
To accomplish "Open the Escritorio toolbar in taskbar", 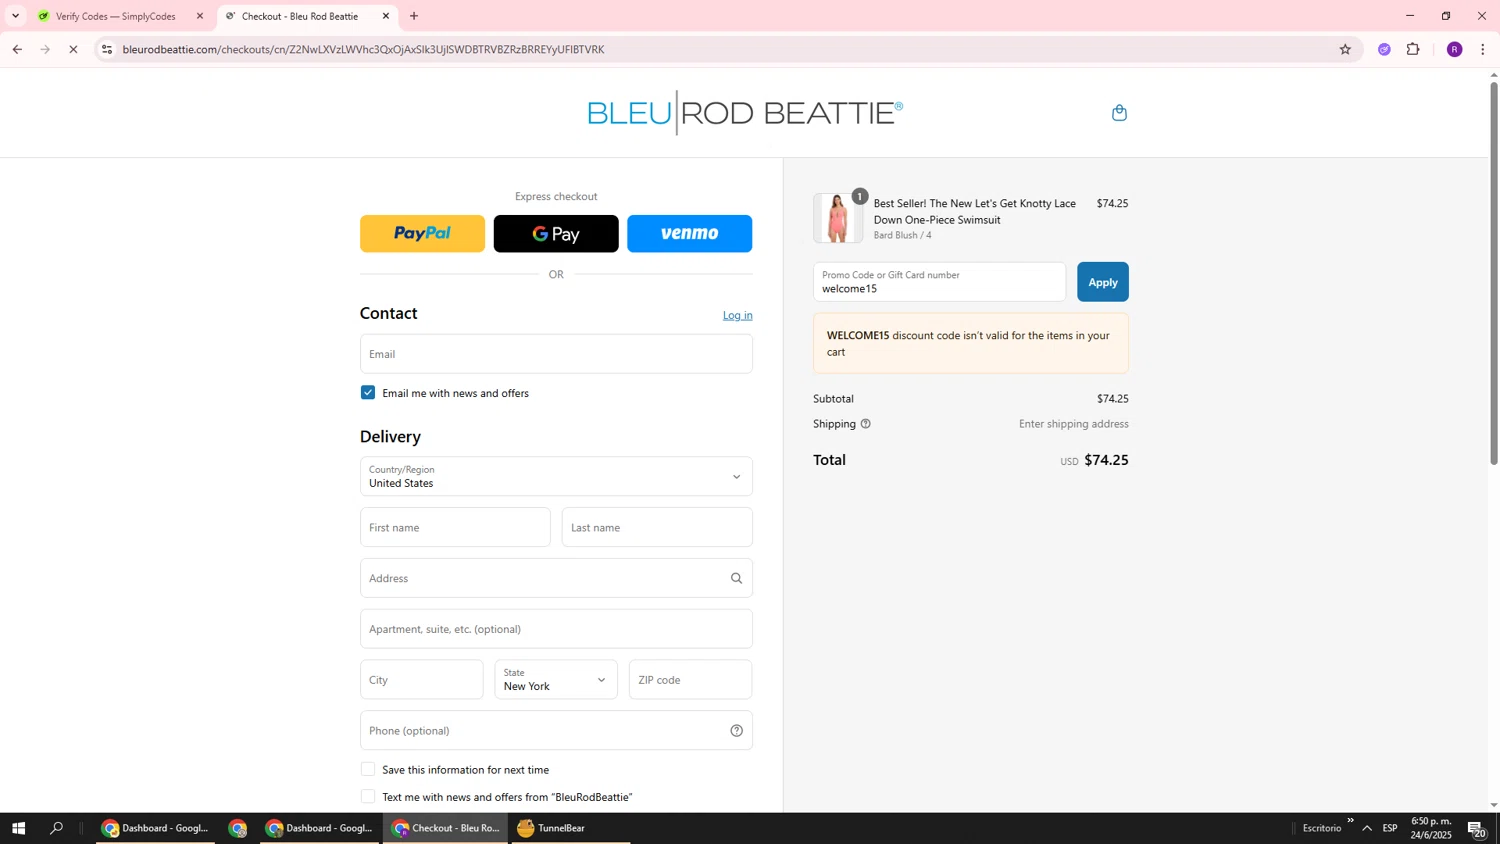I will 1322,828.
